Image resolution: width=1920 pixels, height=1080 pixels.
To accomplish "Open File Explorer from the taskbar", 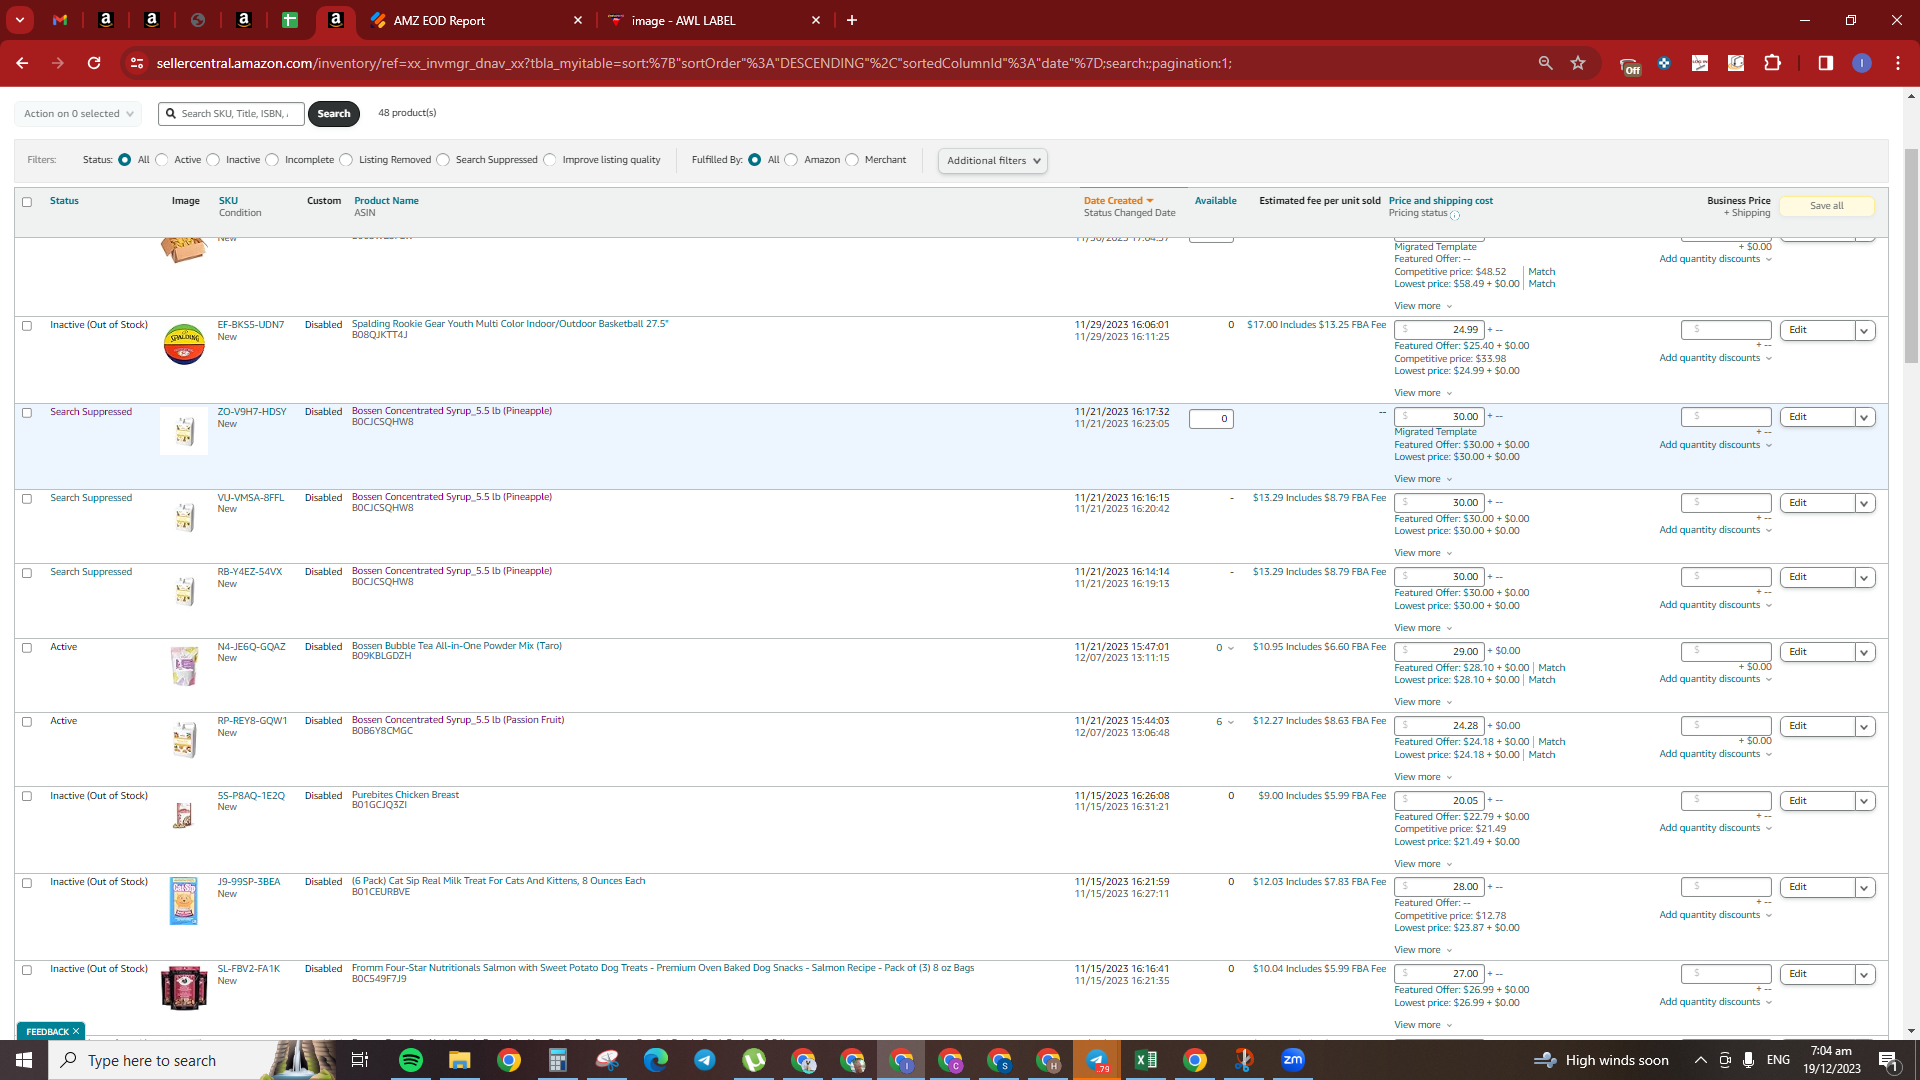I will [x=459, y=1060].
